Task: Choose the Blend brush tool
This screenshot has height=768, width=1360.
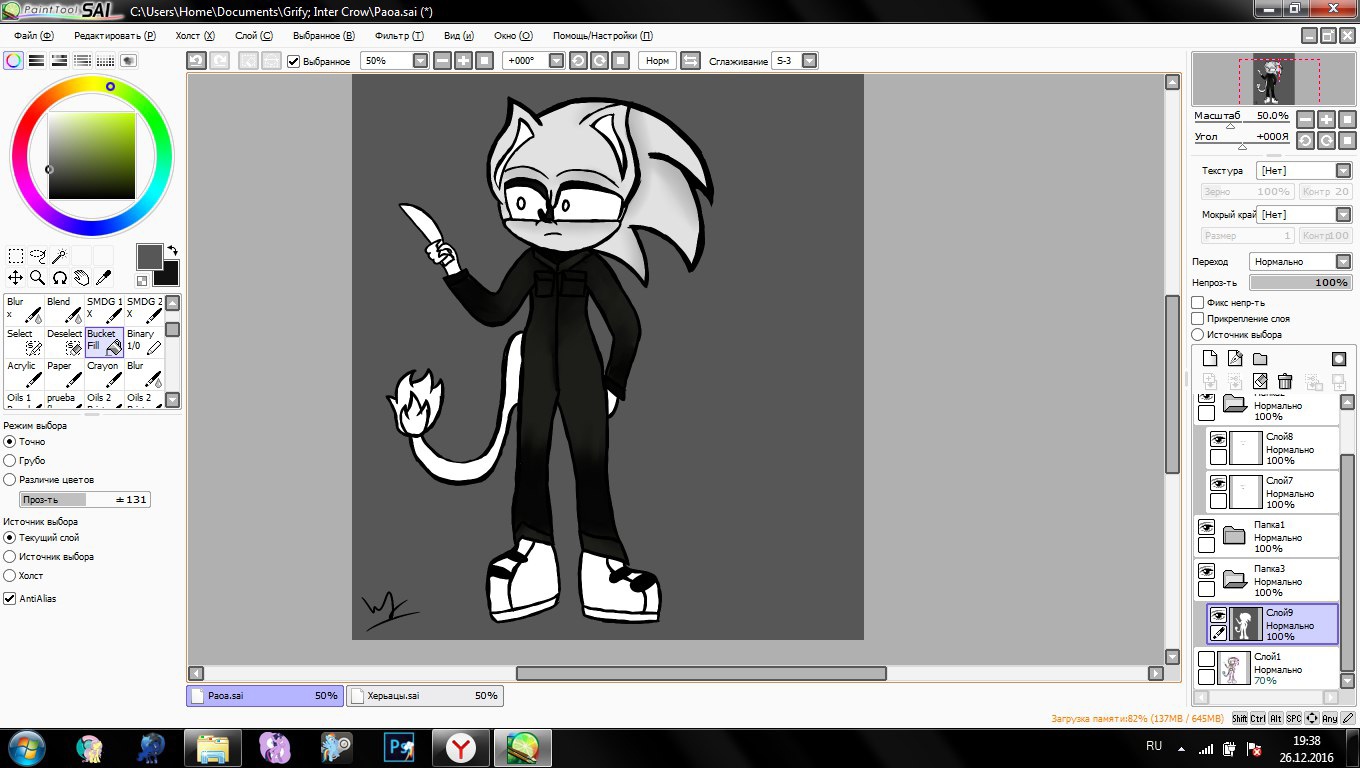Action: point(64,310)
